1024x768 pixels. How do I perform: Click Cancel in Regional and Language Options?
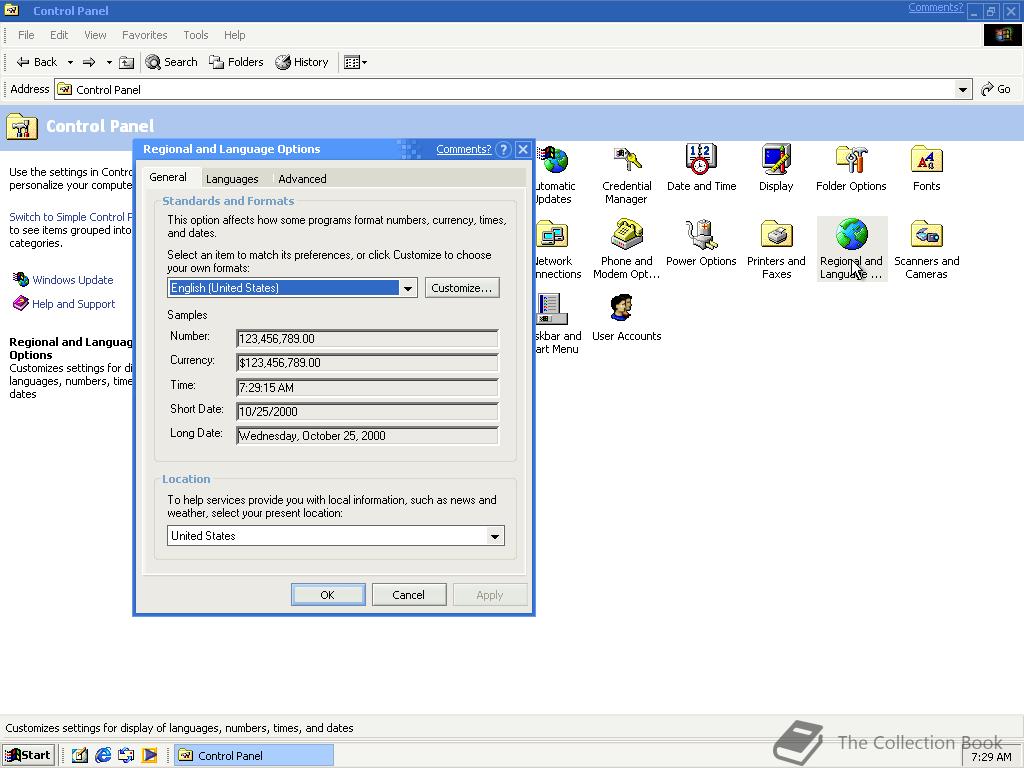pyautogui.click(x=409, y=595)
